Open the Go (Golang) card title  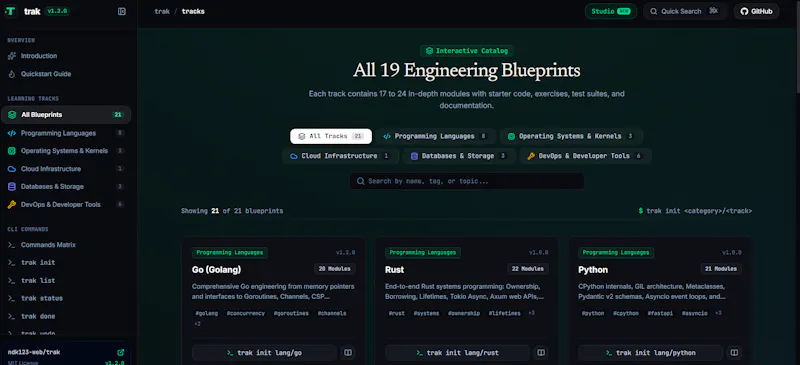(x=216, y=270)
